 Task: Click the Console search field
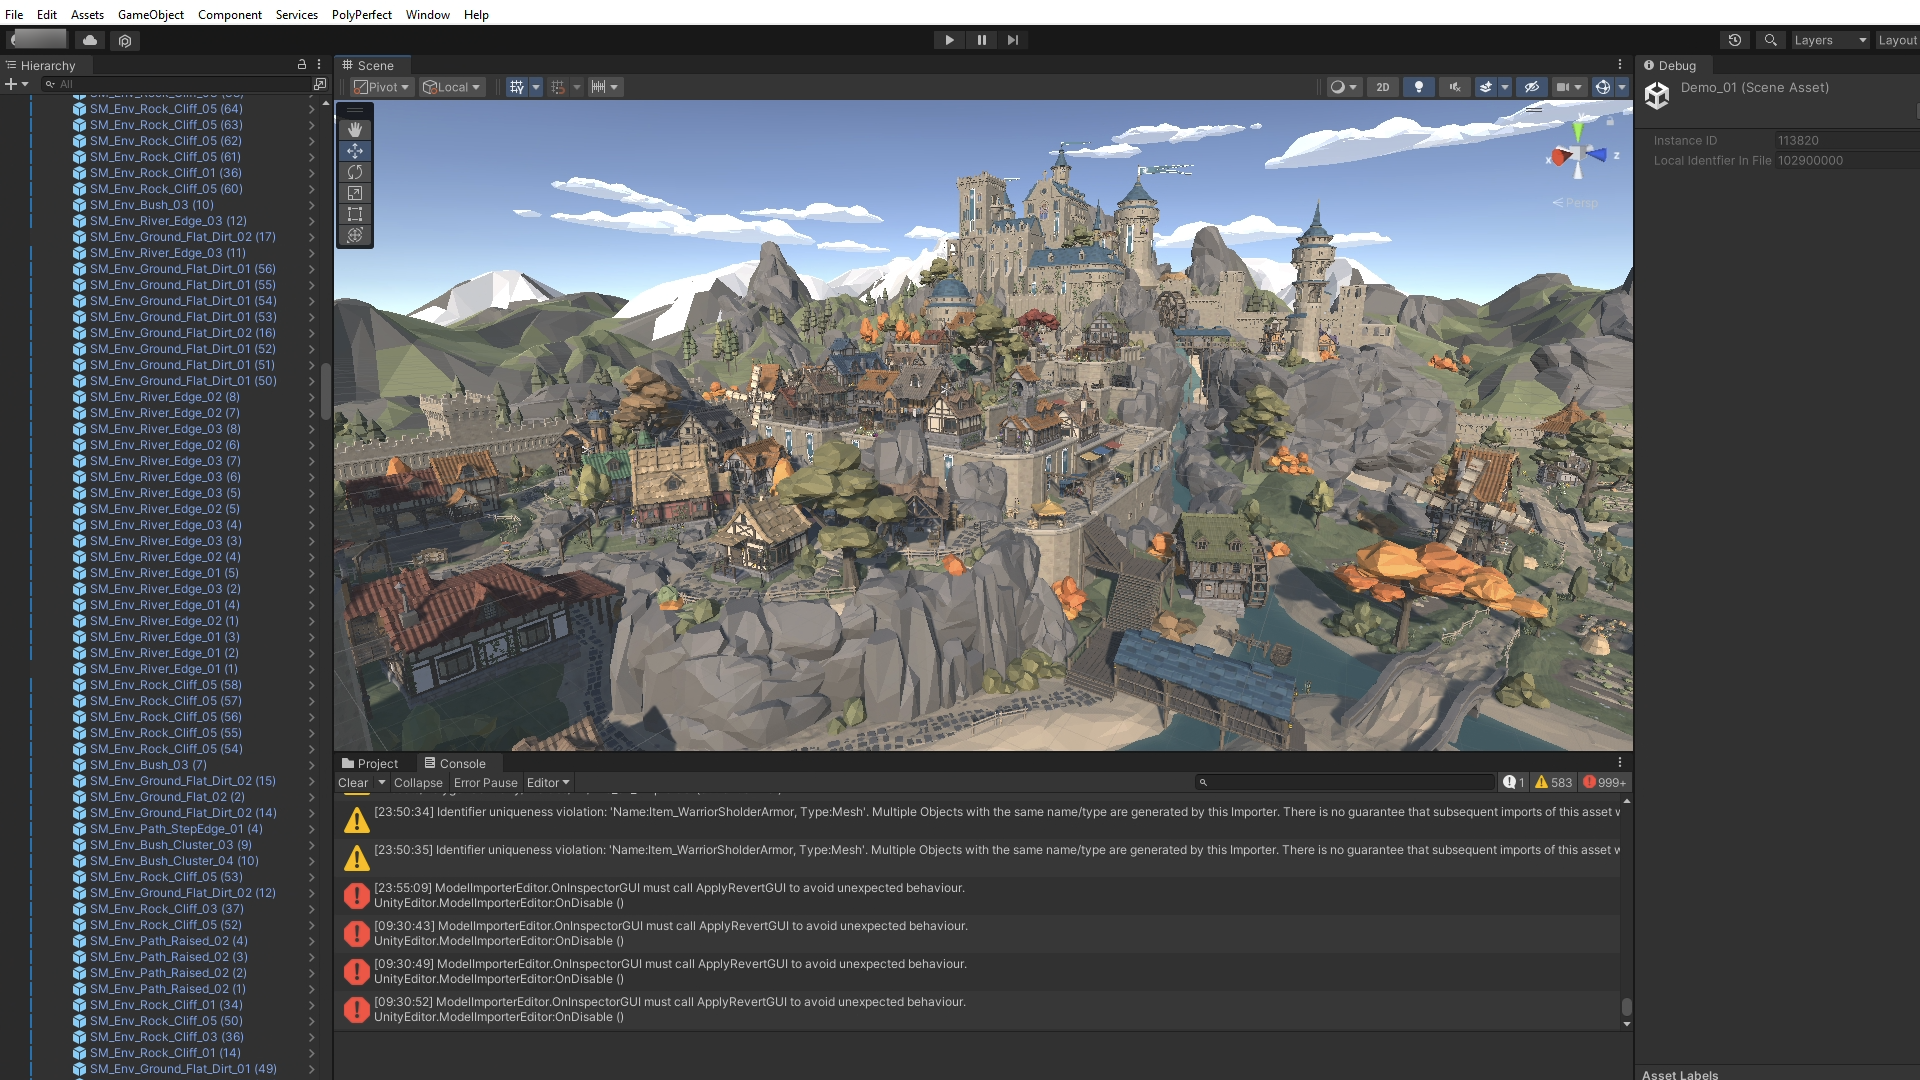(x=1345, y=783)
